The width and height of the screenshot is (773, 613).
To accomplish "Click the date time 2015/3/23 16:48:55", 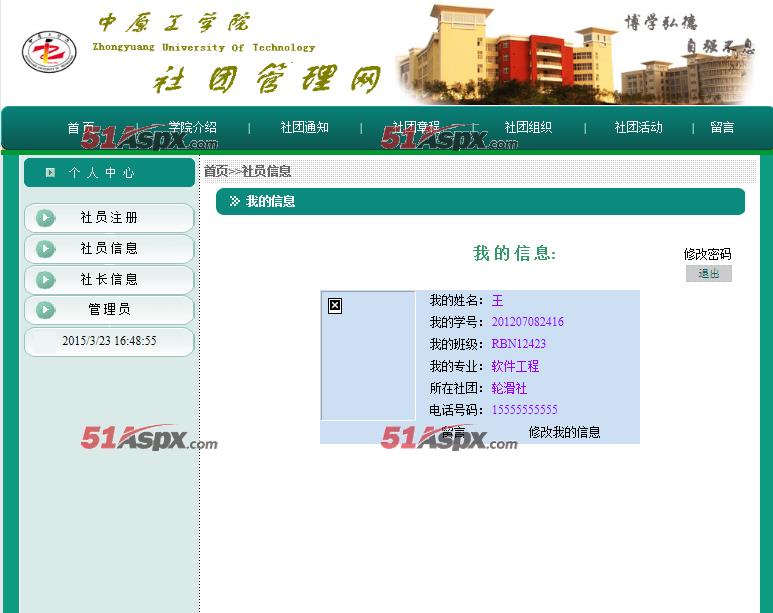I will click(109, 341).
